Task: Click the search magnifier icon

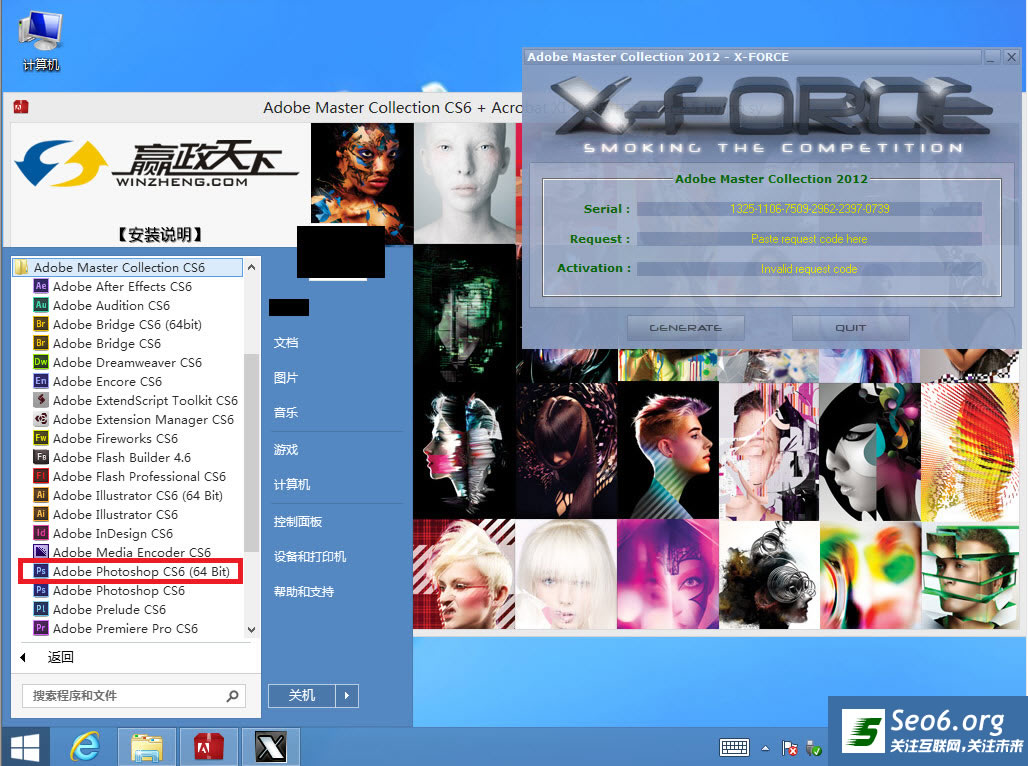Action: (233, 696)
